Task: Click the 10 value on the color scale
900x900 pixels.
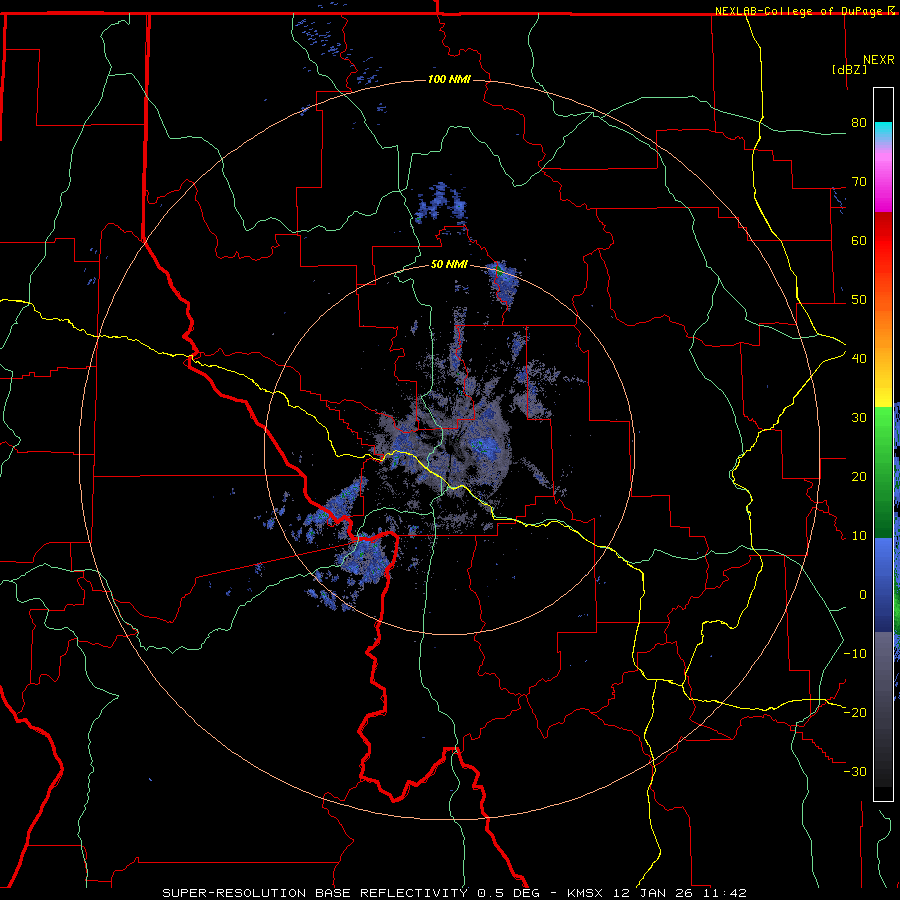Action: pos(859,536)
